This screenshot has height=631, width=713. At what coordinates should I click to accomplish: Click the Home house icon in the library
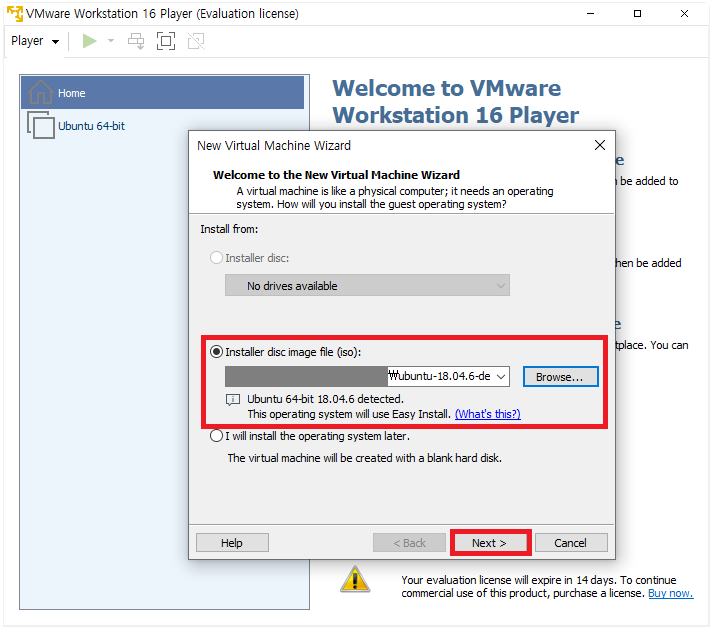(40, 92)
